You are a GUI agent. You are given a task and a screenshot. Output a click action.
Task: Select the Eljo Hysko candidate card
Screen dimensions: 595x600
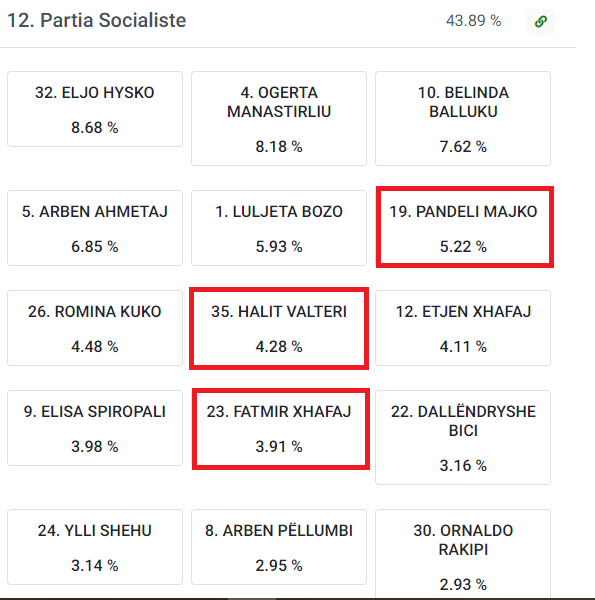click(x=95, y=109)
